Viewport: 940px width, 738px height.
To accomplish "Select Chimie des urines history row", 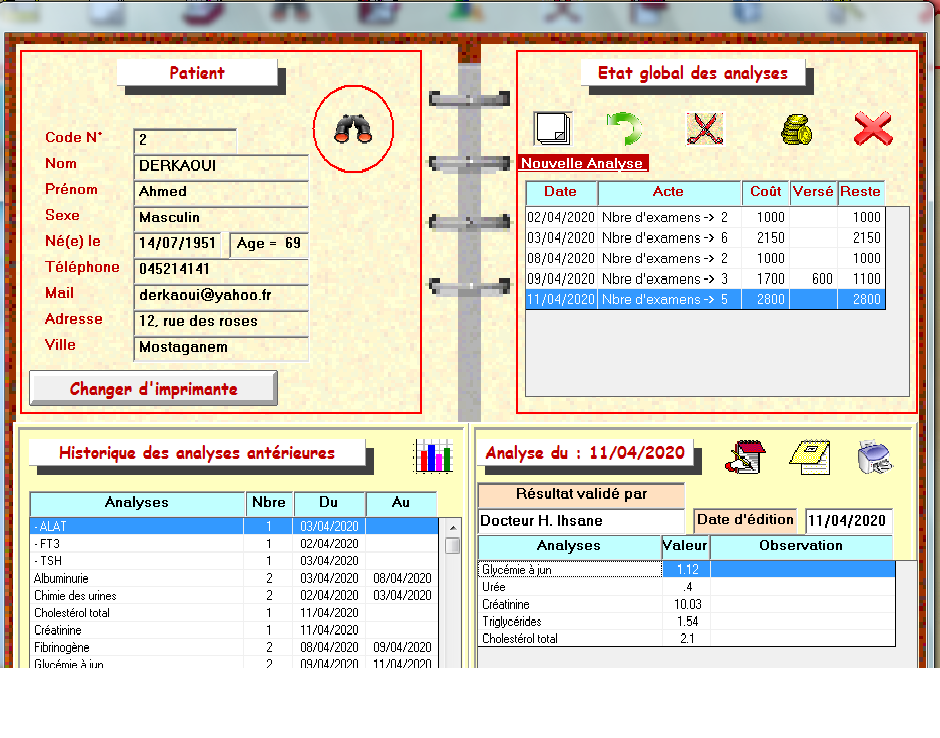I will click(x=234, y=596).
